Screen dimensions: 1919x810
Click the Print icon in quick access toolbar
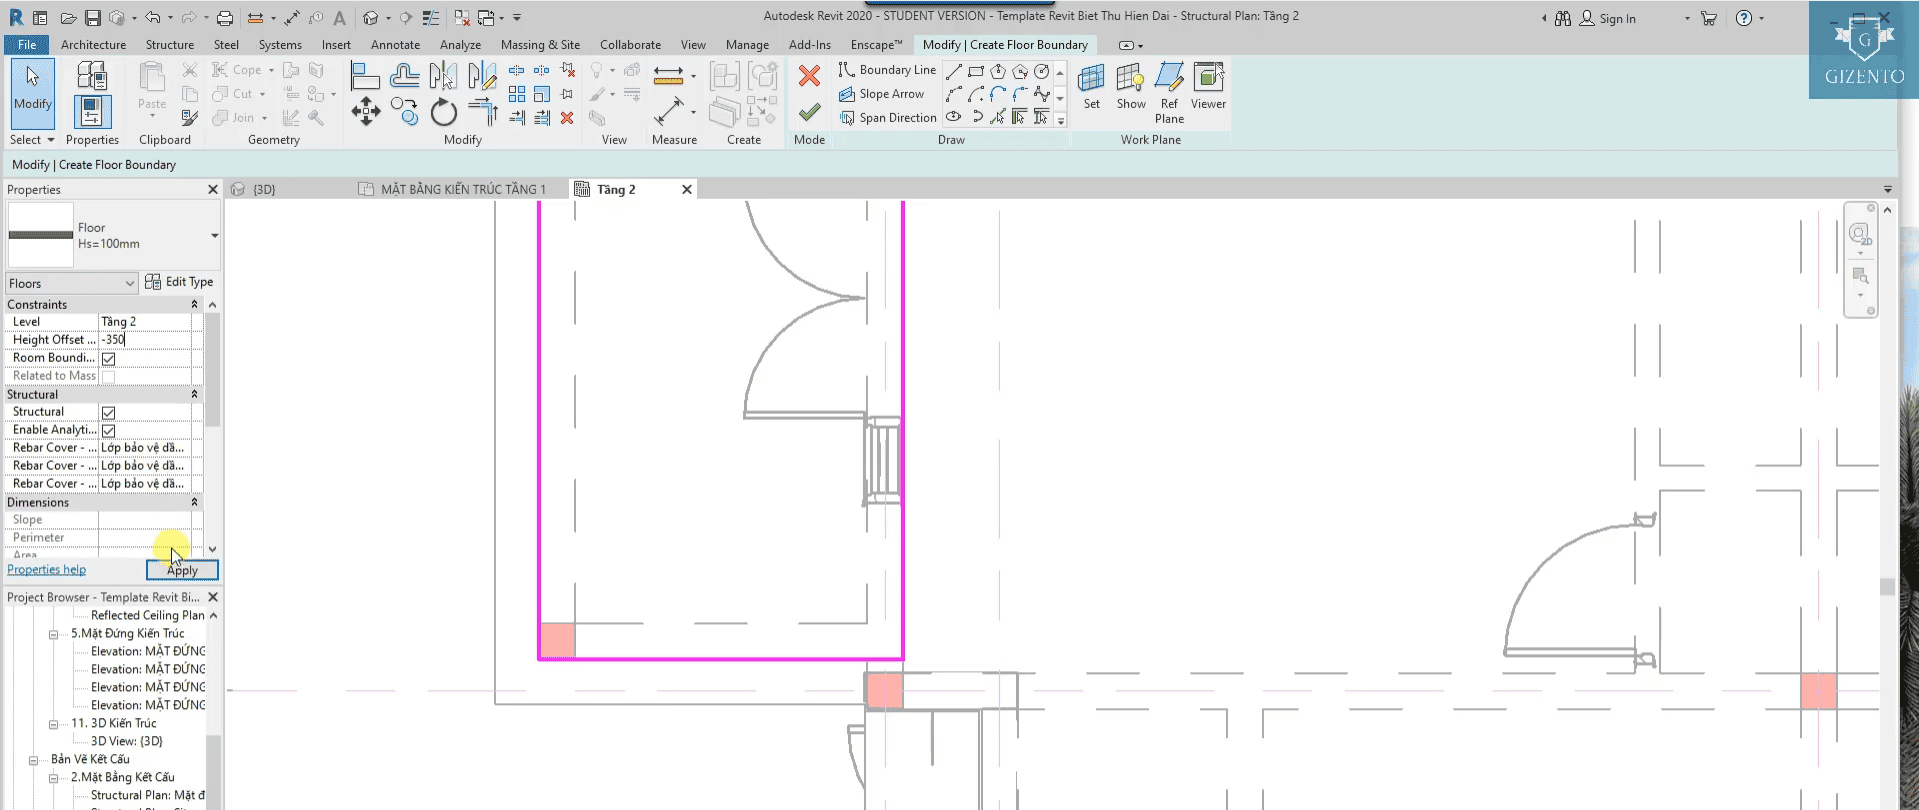point(225,18)
